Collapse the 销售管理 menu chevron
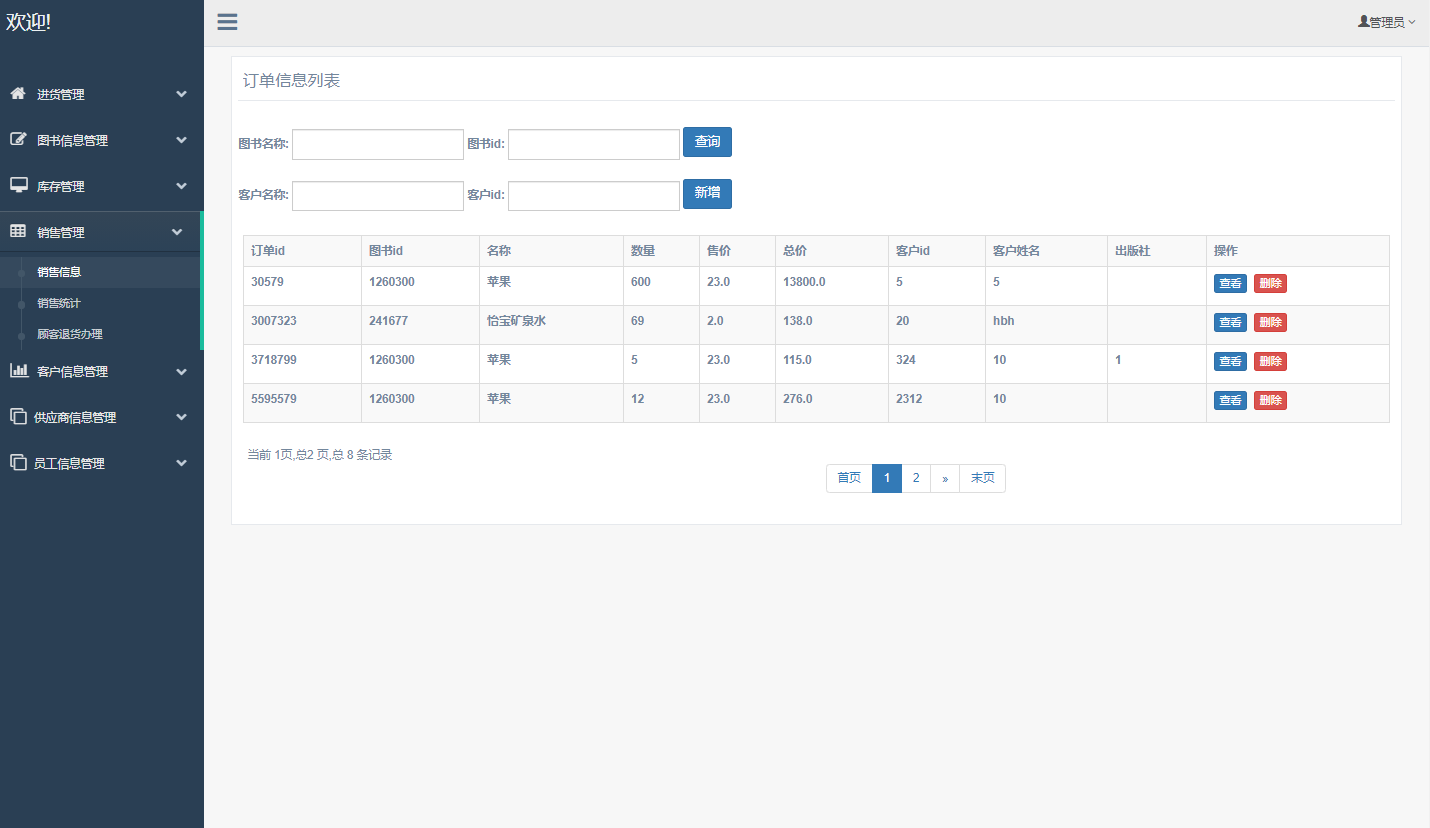Screen dimensions: 1430x828 click(177, 232)
